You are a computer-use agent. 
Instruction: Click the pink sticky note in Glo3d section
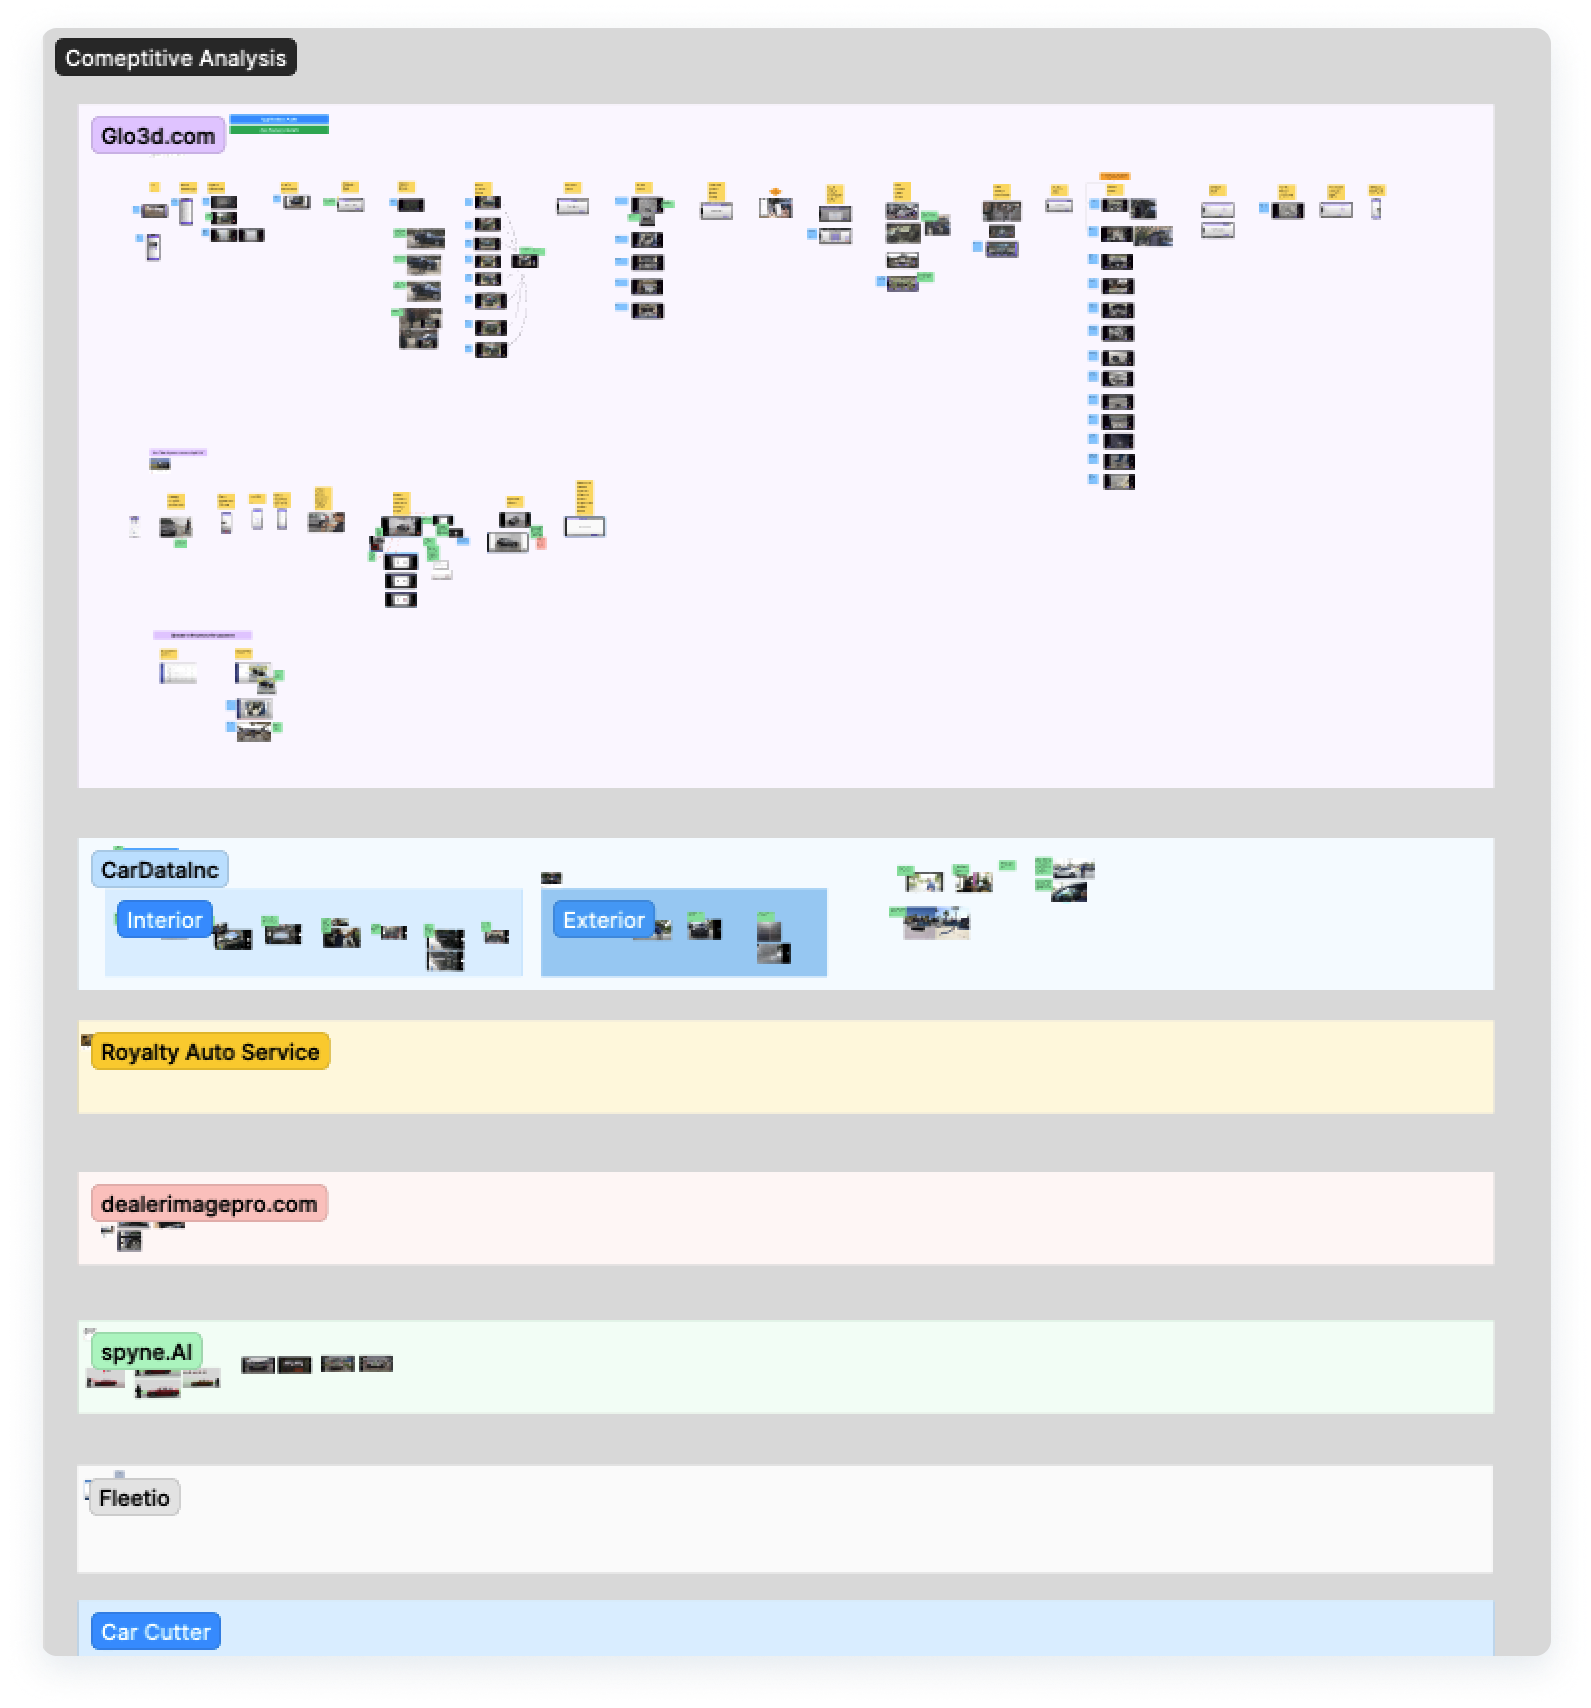541,543
